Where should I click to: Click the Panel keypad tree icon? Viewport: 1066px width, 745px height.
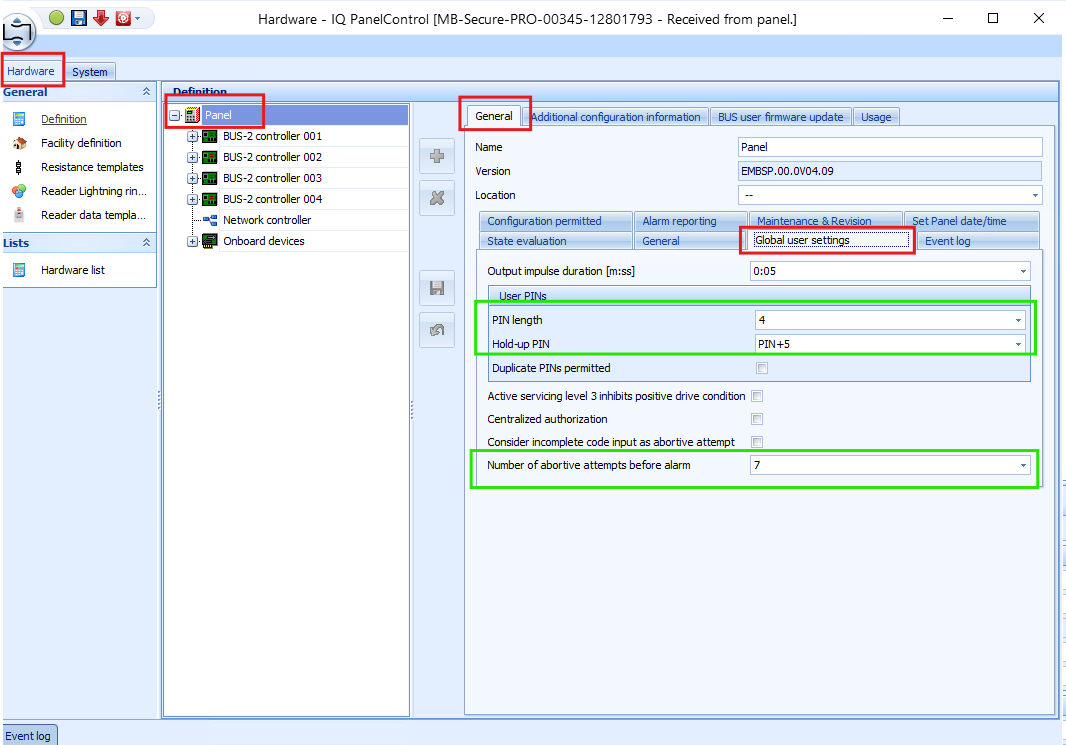click(x=192, y=115)
